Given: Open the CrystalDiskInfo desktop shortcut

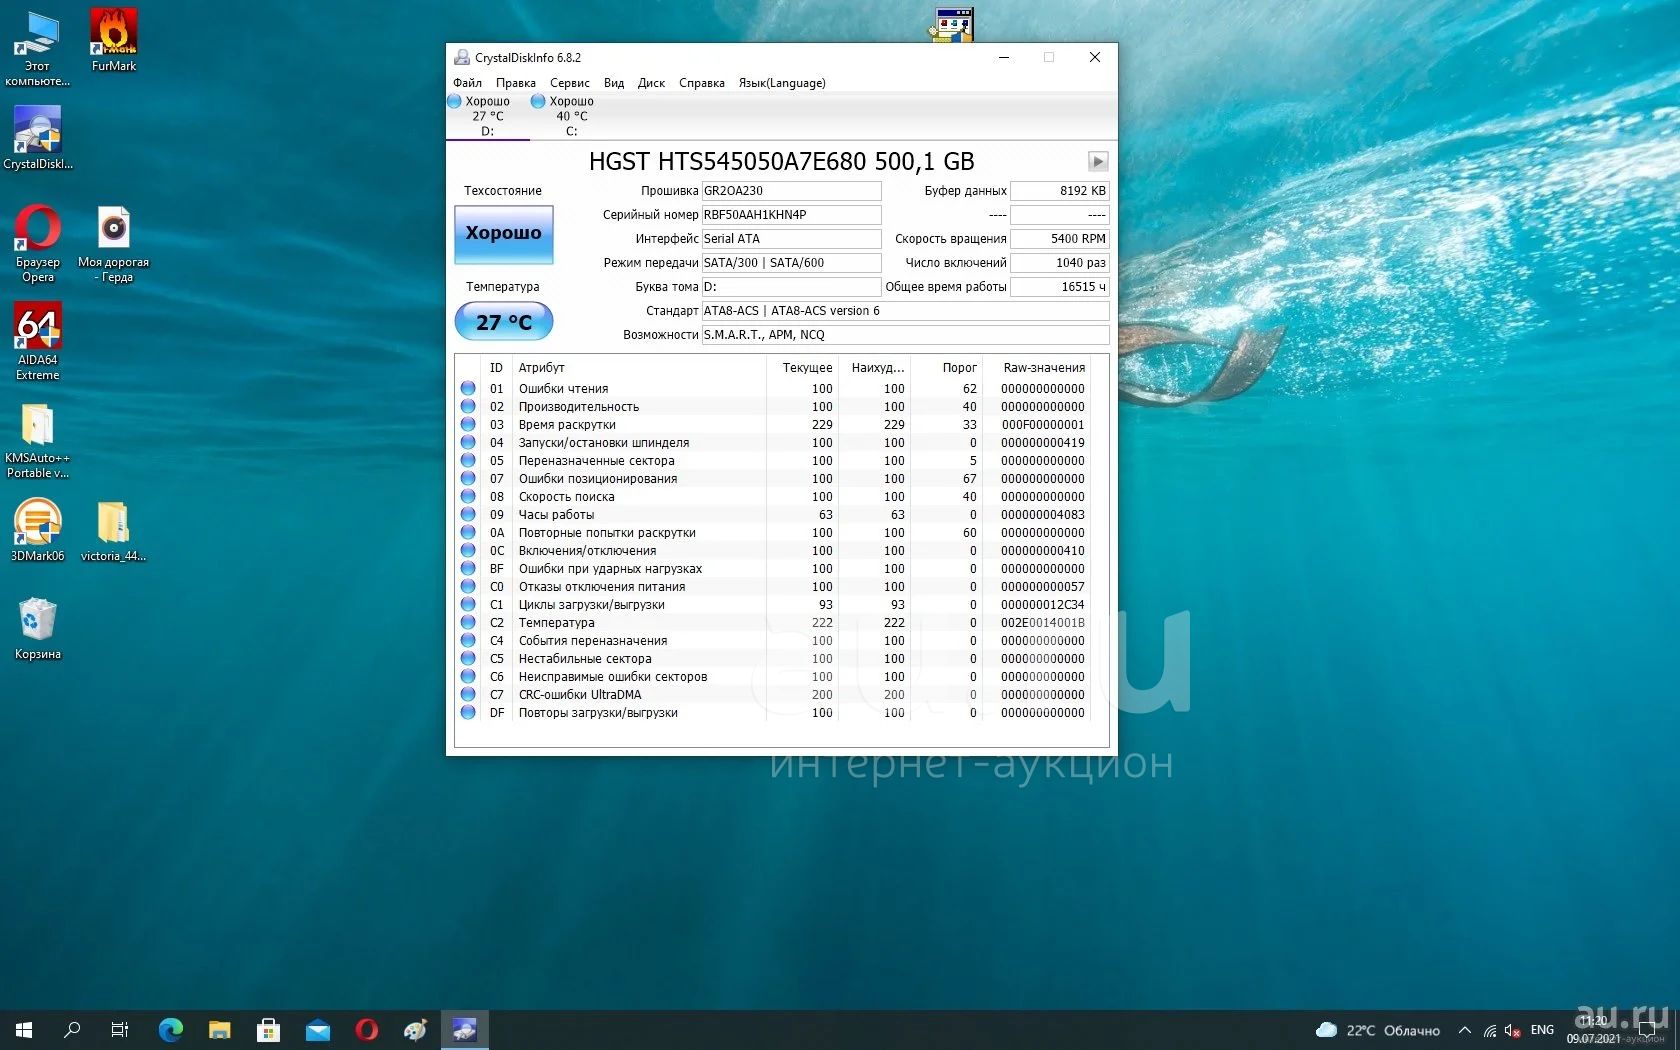Looking at the screenshot, I should coord(38,138).
